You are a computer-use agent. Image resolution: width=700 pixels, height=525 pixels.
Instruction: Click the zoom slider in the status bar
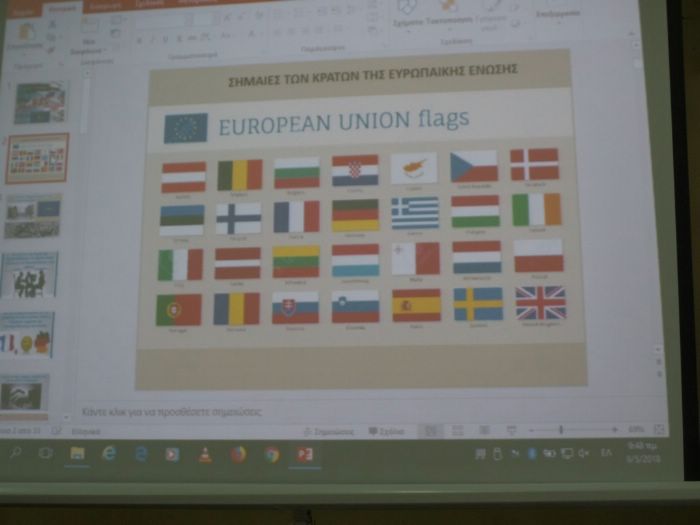click(x=561, y=430)
